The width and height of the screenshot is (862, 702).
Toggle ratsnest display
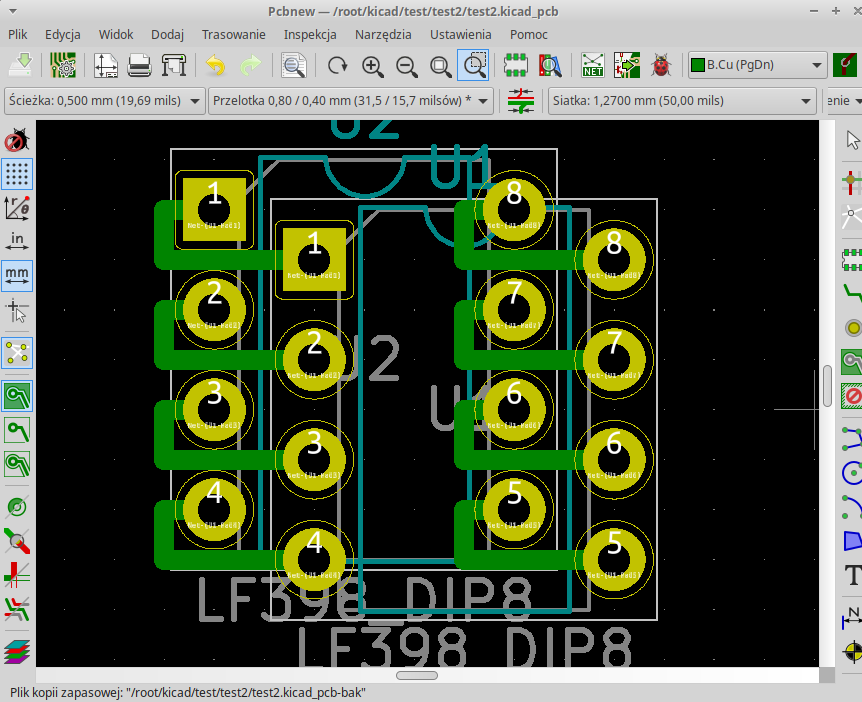pyautogui.click(x=17, y=353)
